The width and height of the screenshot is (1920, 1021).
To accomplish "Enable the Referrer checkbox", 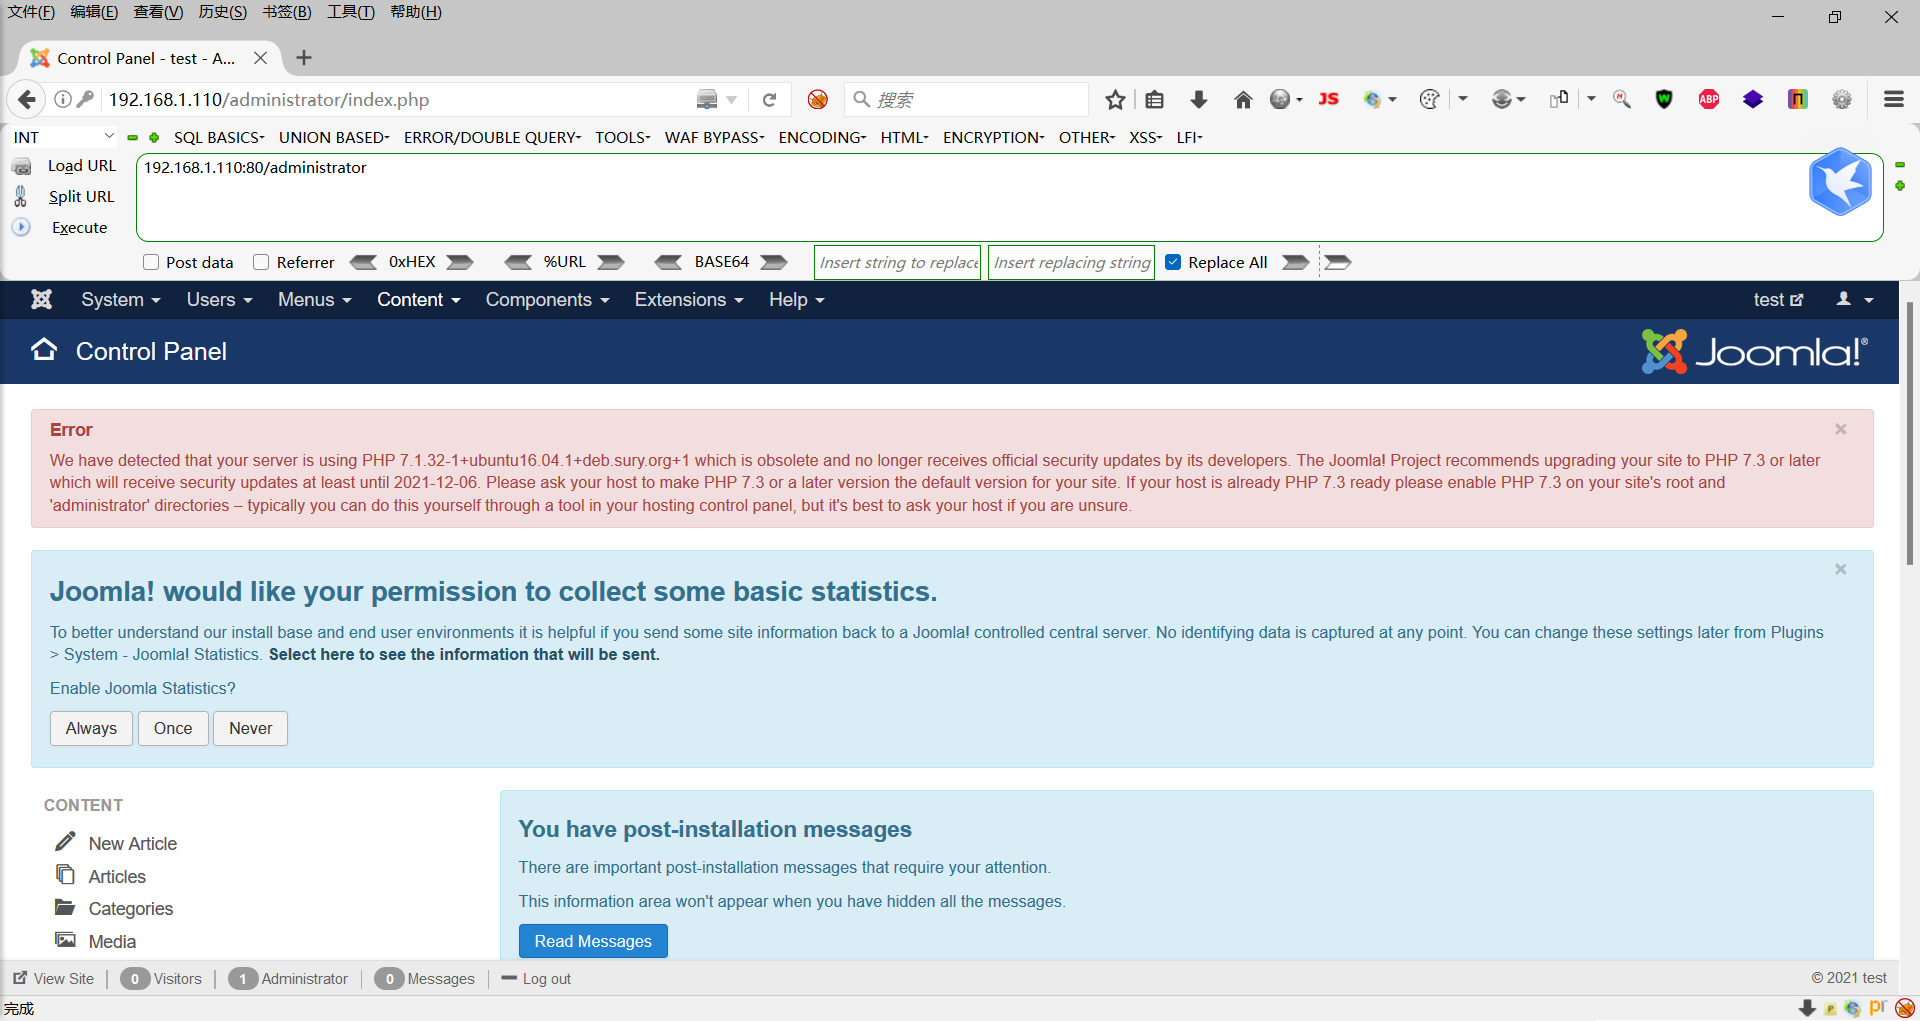I will (261, 262).
